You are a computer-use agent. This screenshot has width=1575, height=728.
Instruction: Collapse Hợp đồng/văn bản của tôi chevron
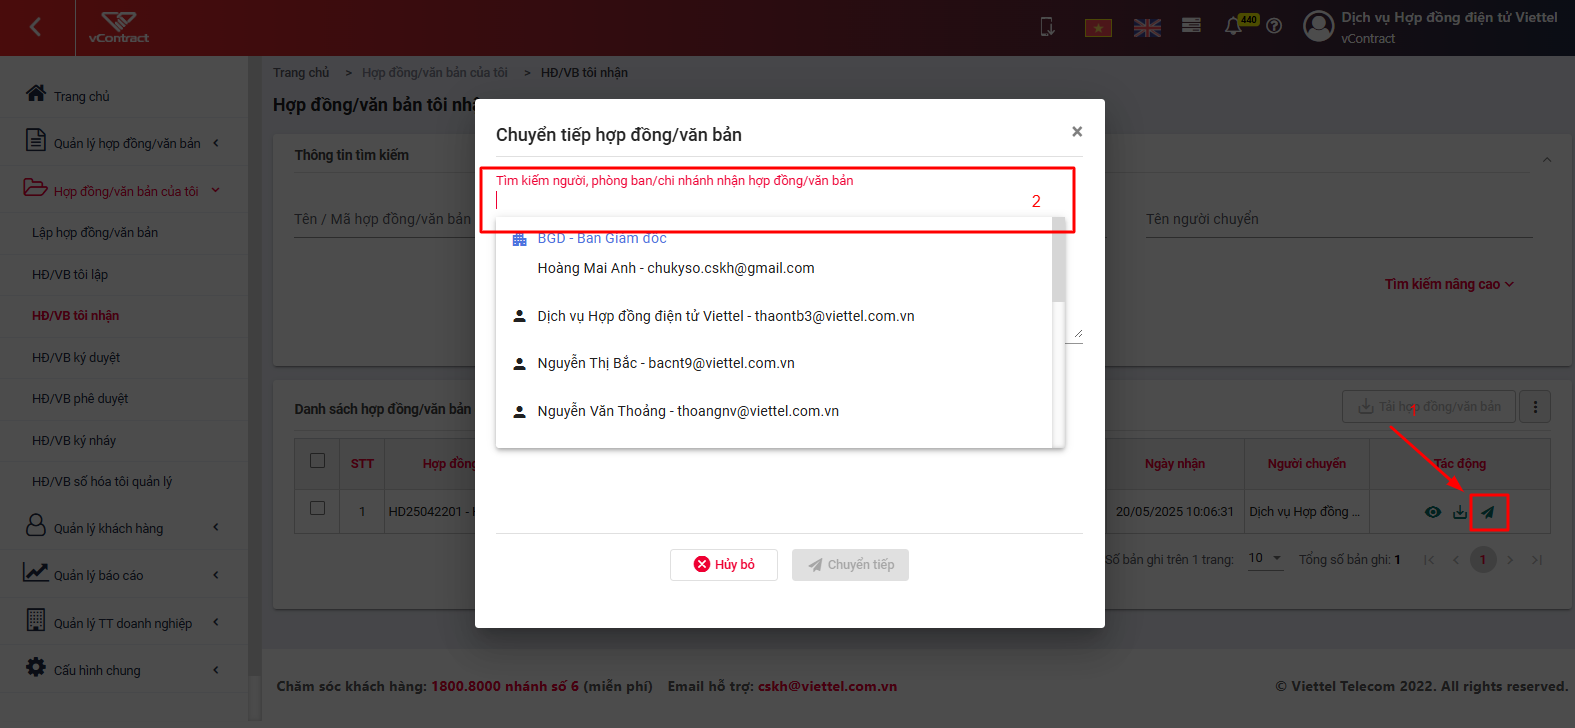(x=215, y=190)
